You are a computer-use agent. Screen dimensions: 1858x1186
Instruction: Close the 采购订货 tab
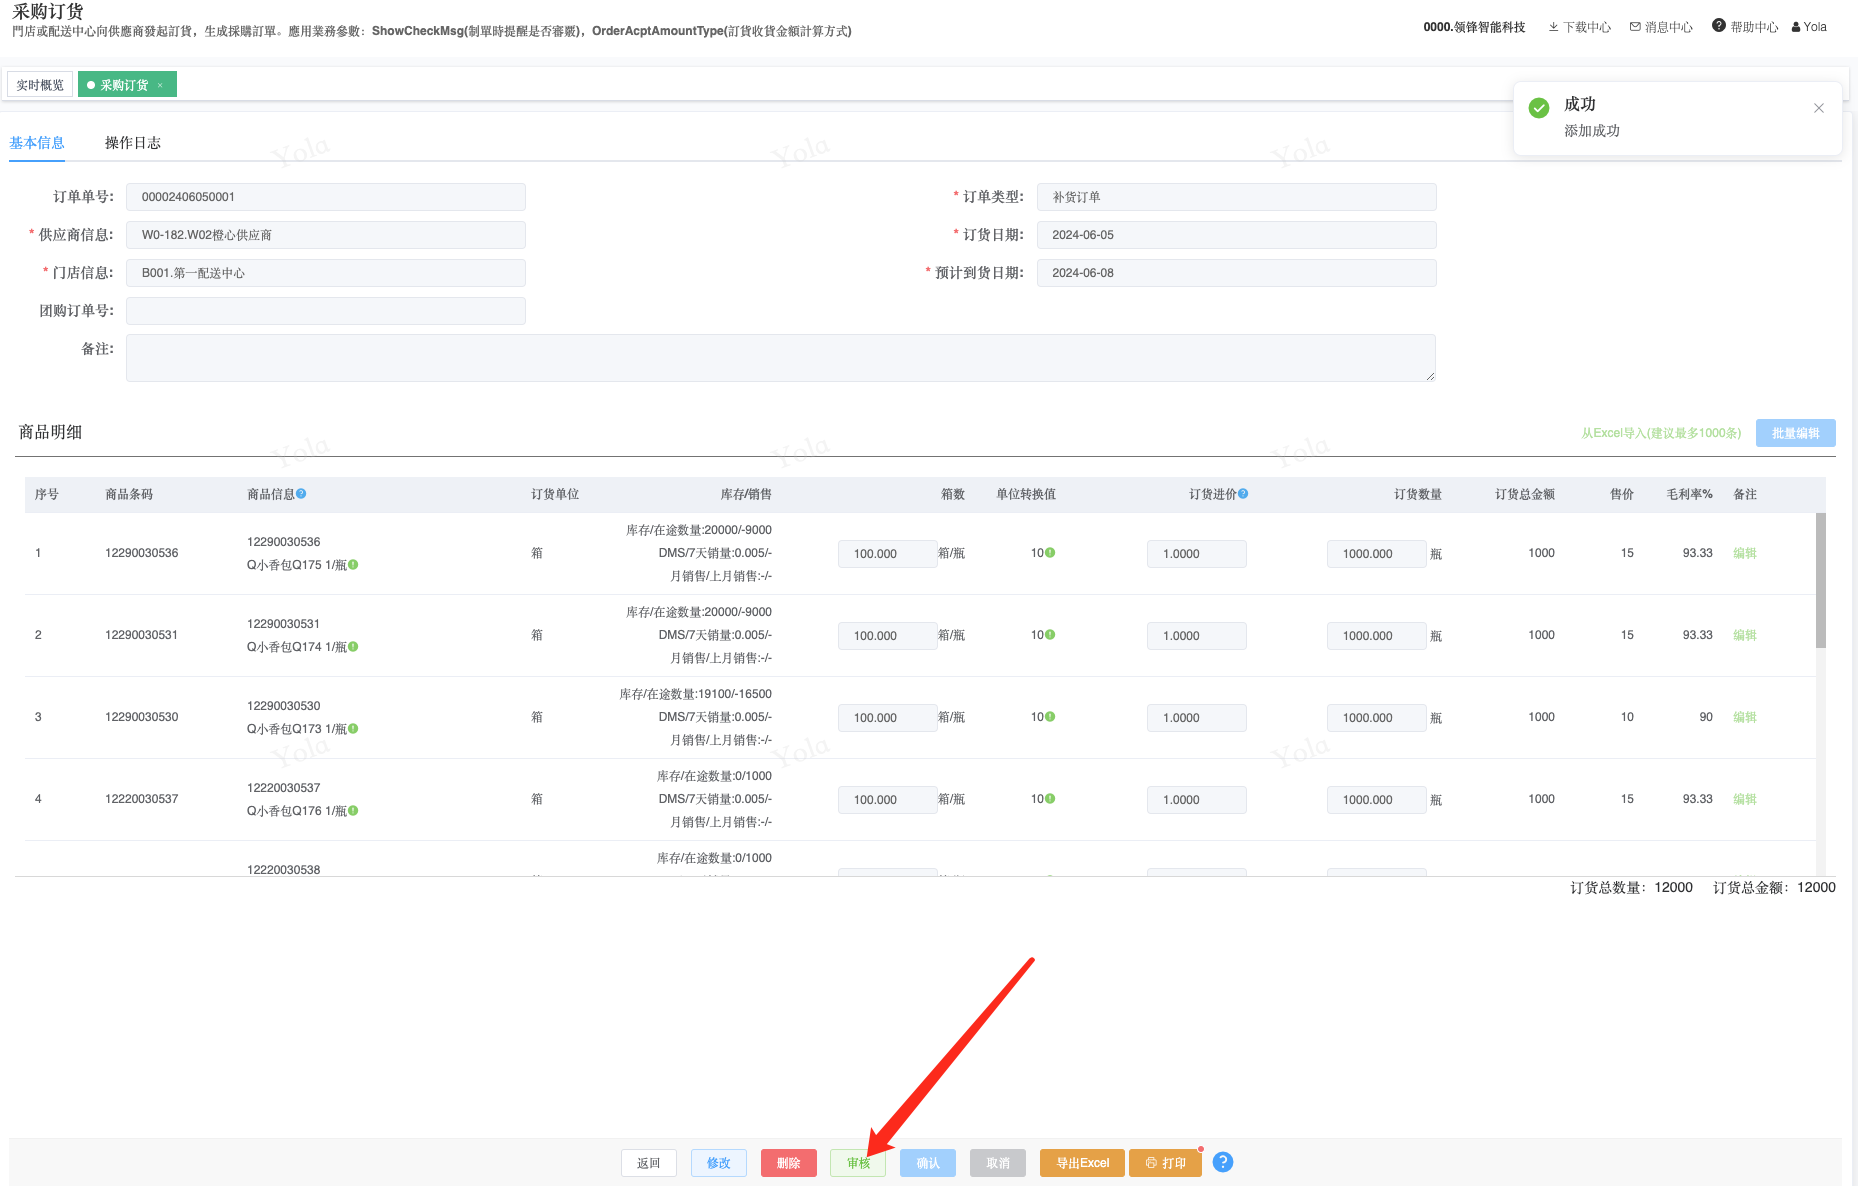[160, 85]
